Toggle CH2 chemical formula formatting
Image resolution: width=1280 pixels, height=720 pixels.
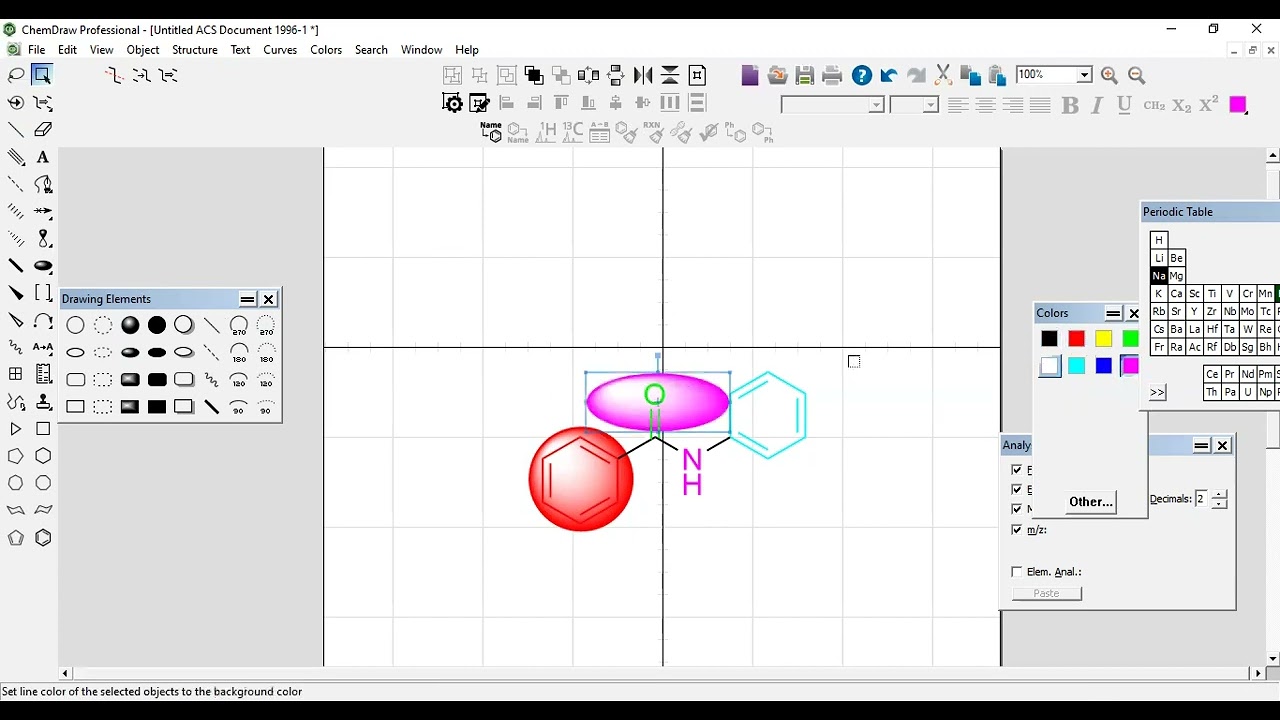pos(1154,105)
